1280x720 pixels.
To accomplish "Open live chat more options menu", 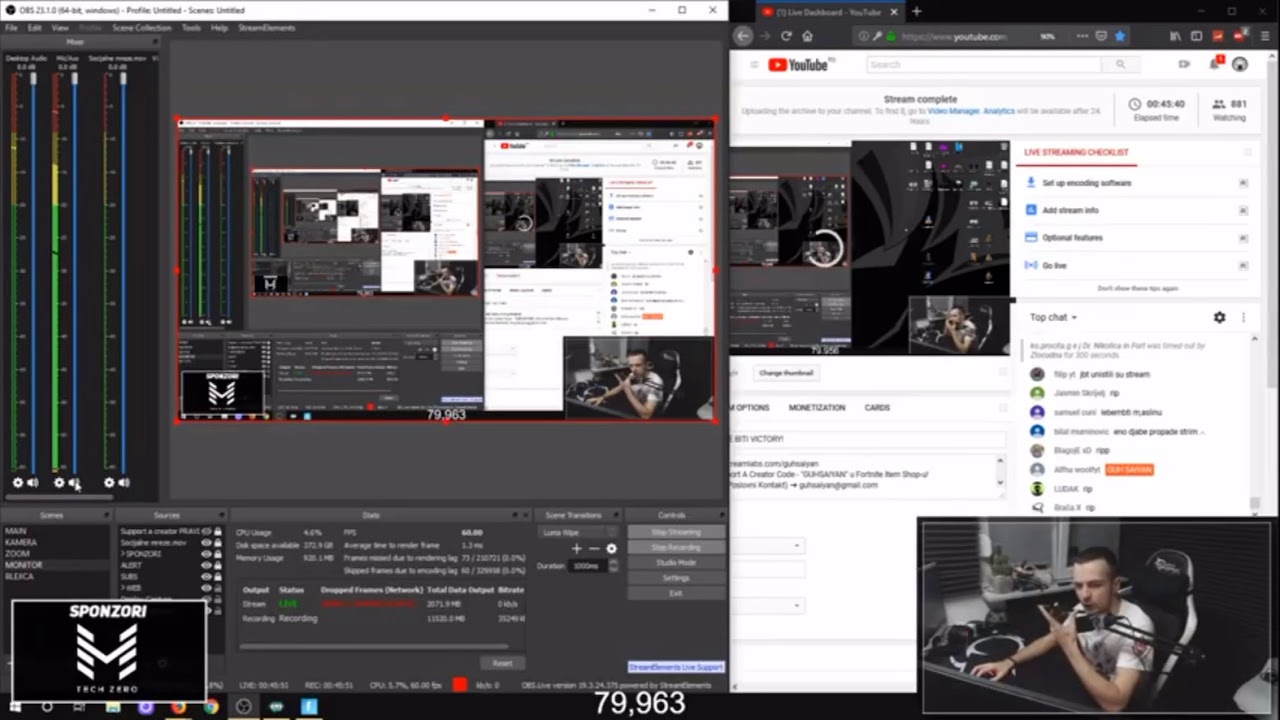I will point(1243,317).
